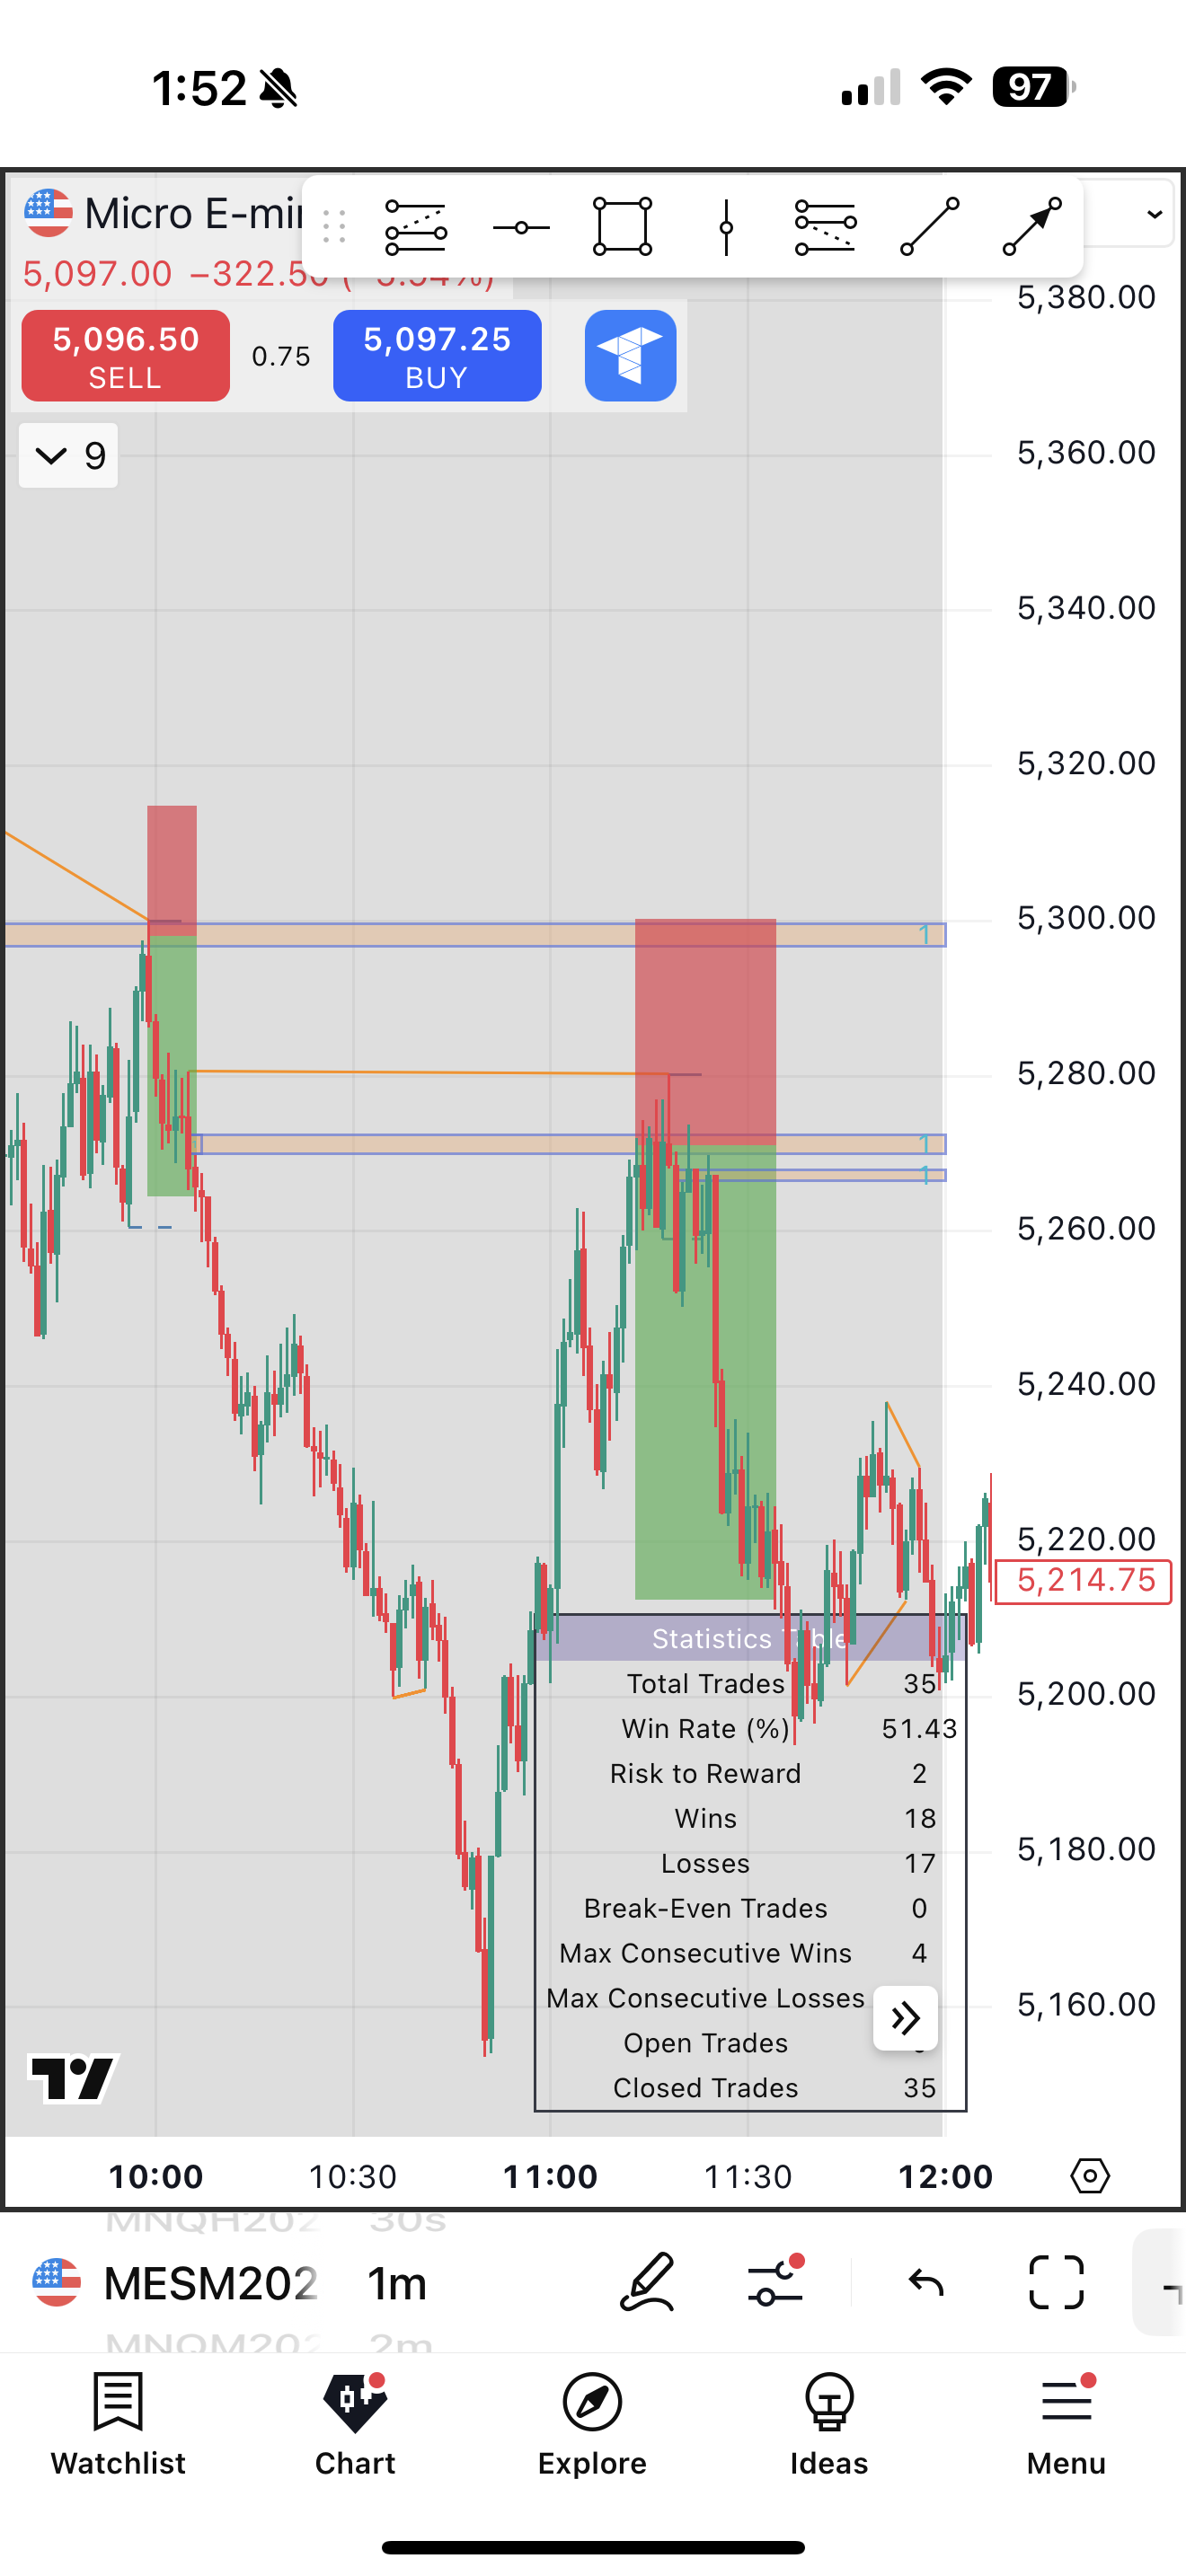Grab the drawing toolbar drag handle
The height and width of the screenshot is (2576, 1186).
click(335, 227)
